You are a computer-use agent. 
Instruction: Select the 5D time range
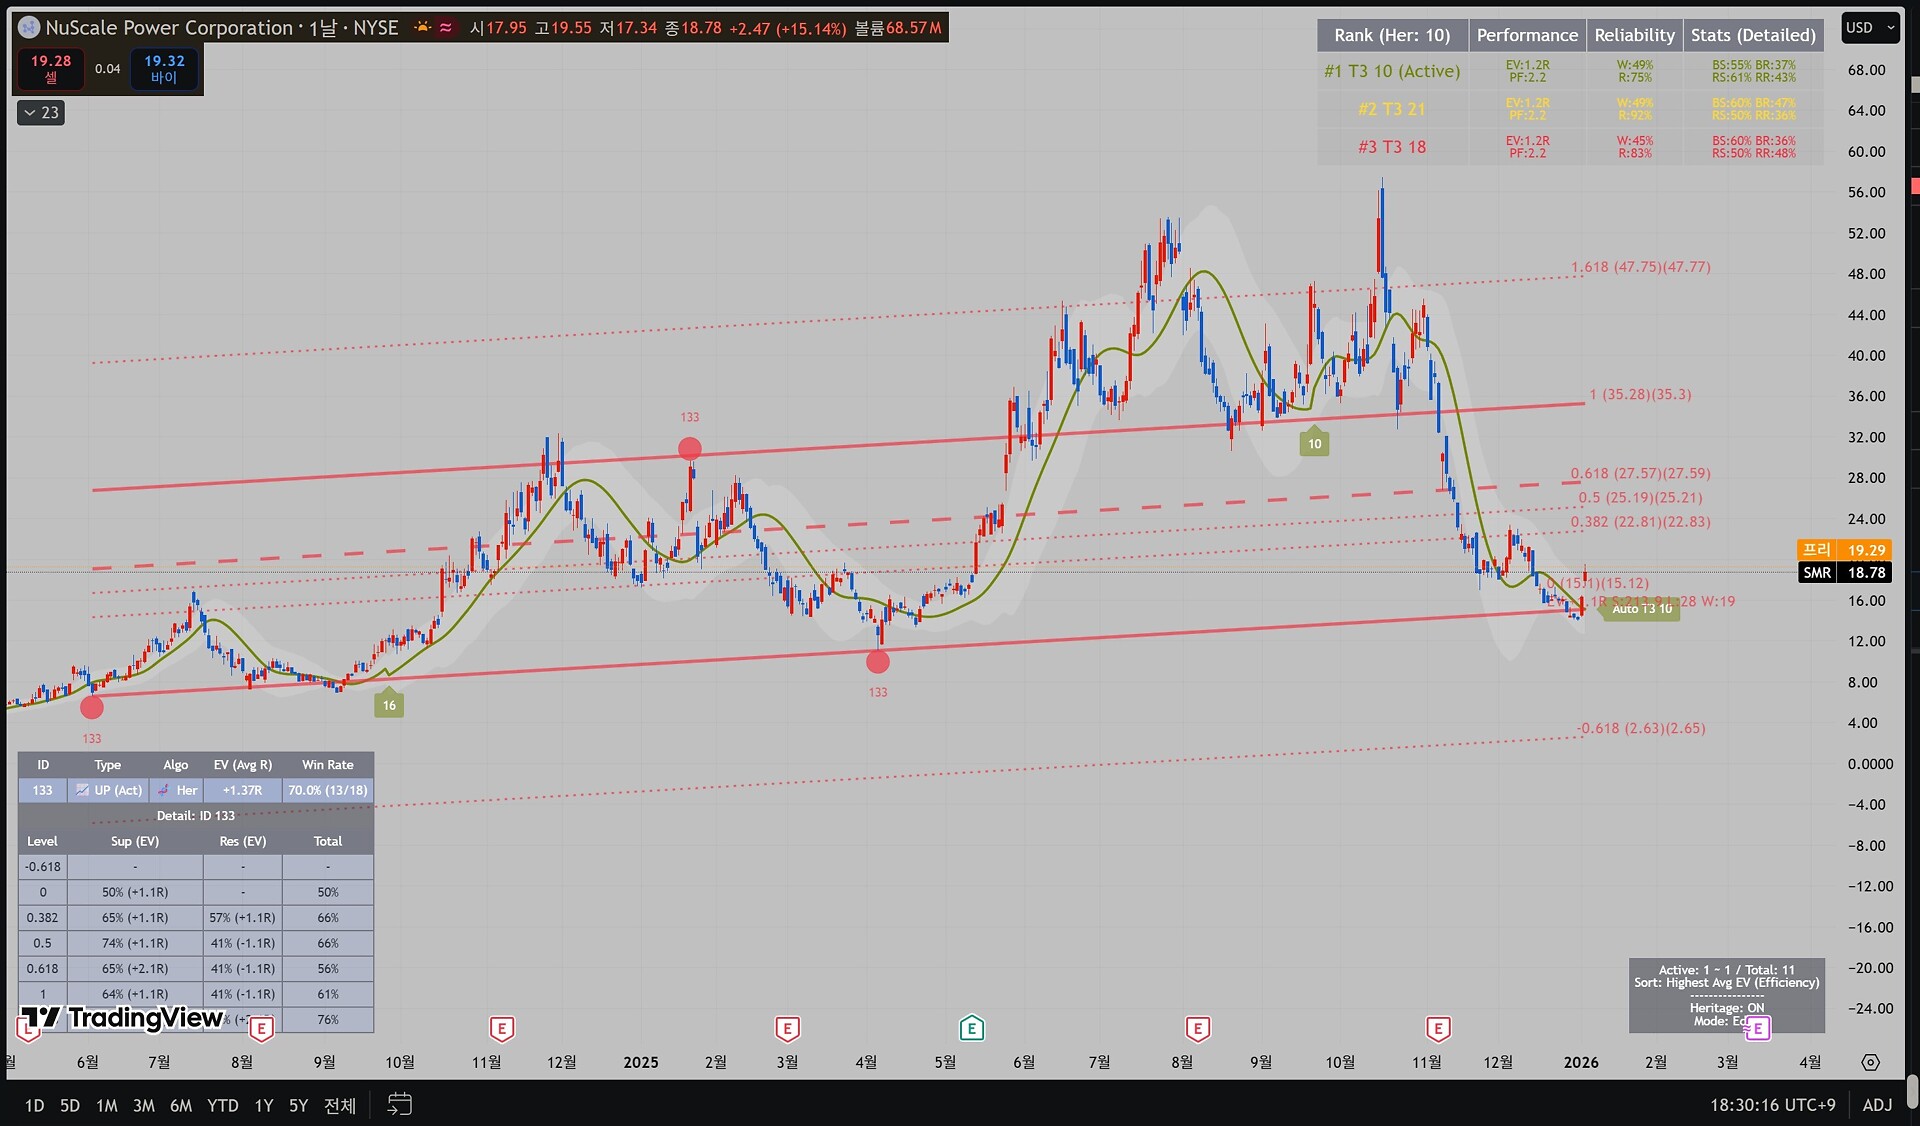70,1105
